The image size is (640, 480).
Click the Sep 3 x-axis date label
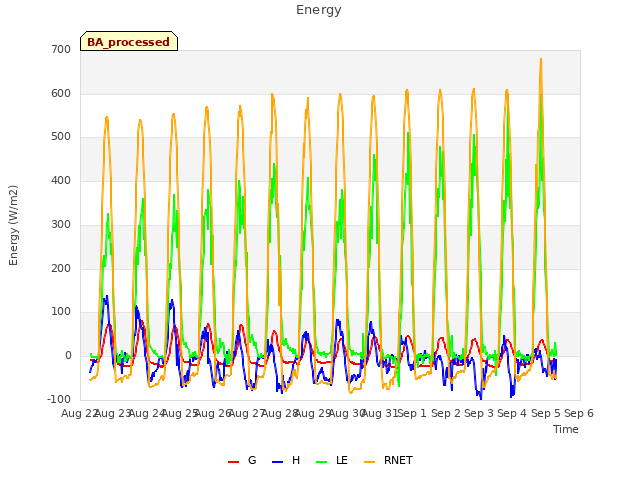[479, 413]
